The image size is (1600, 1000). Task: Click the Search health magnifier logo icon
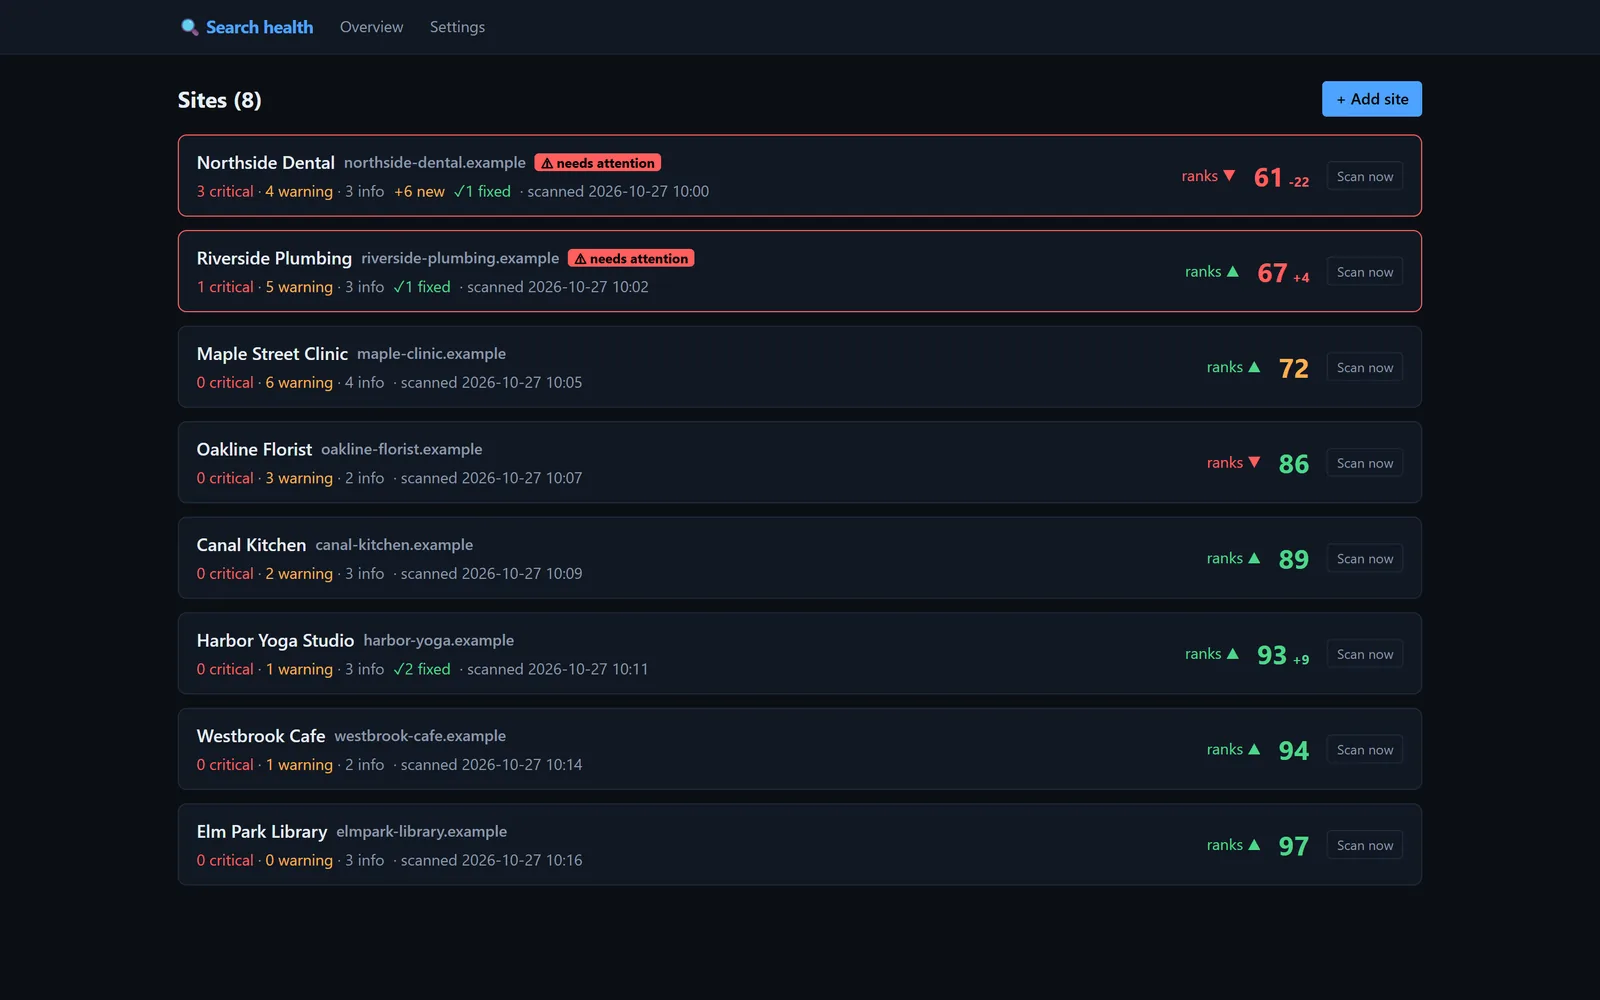tap(189, 27)
